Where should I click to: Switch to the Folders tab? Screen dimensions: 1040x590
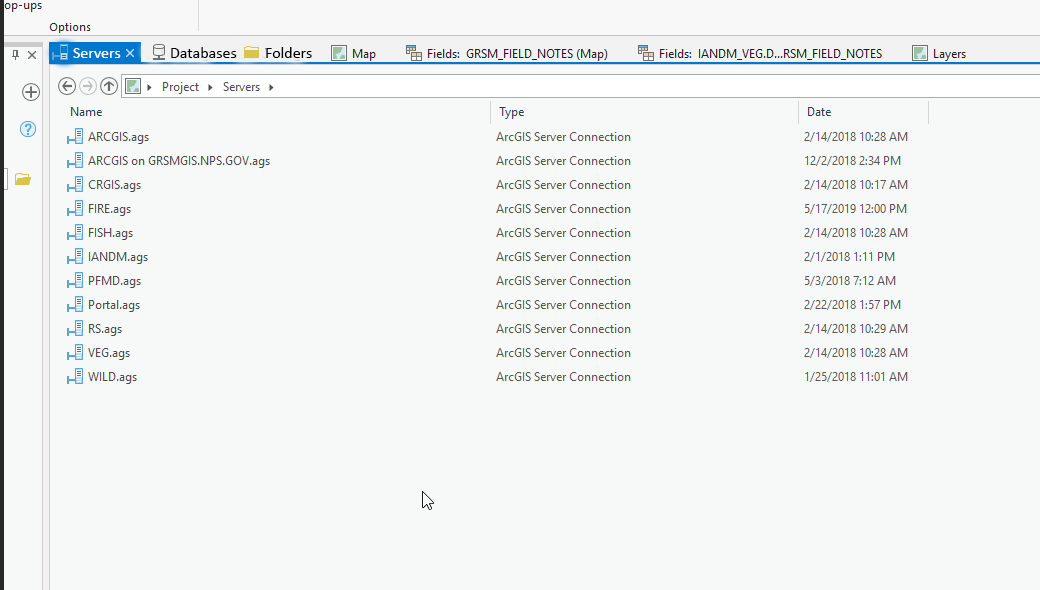click(x=278, y=53)
